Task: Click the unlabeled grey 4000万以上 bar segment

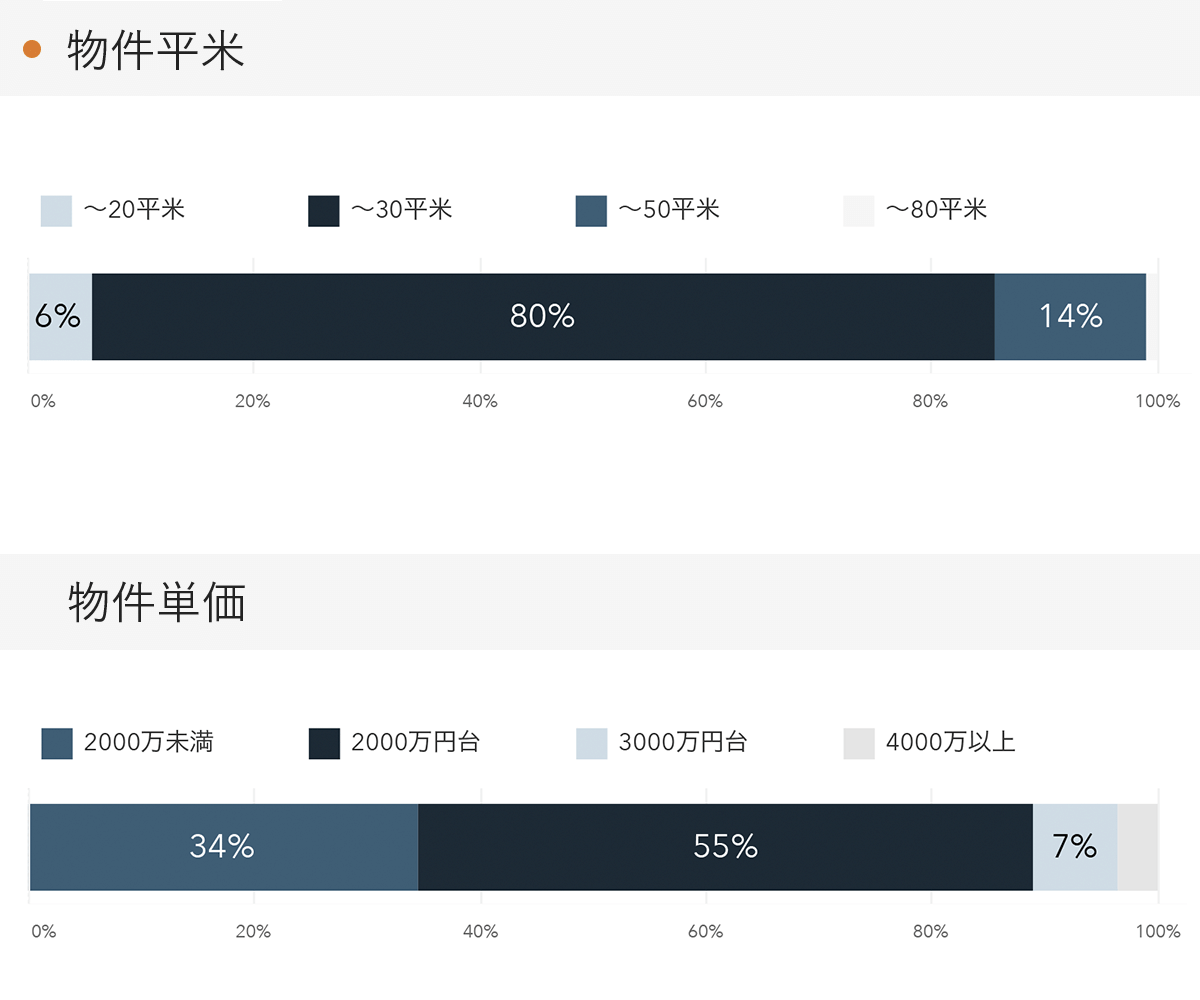Action: click(x=1138, y=847)
